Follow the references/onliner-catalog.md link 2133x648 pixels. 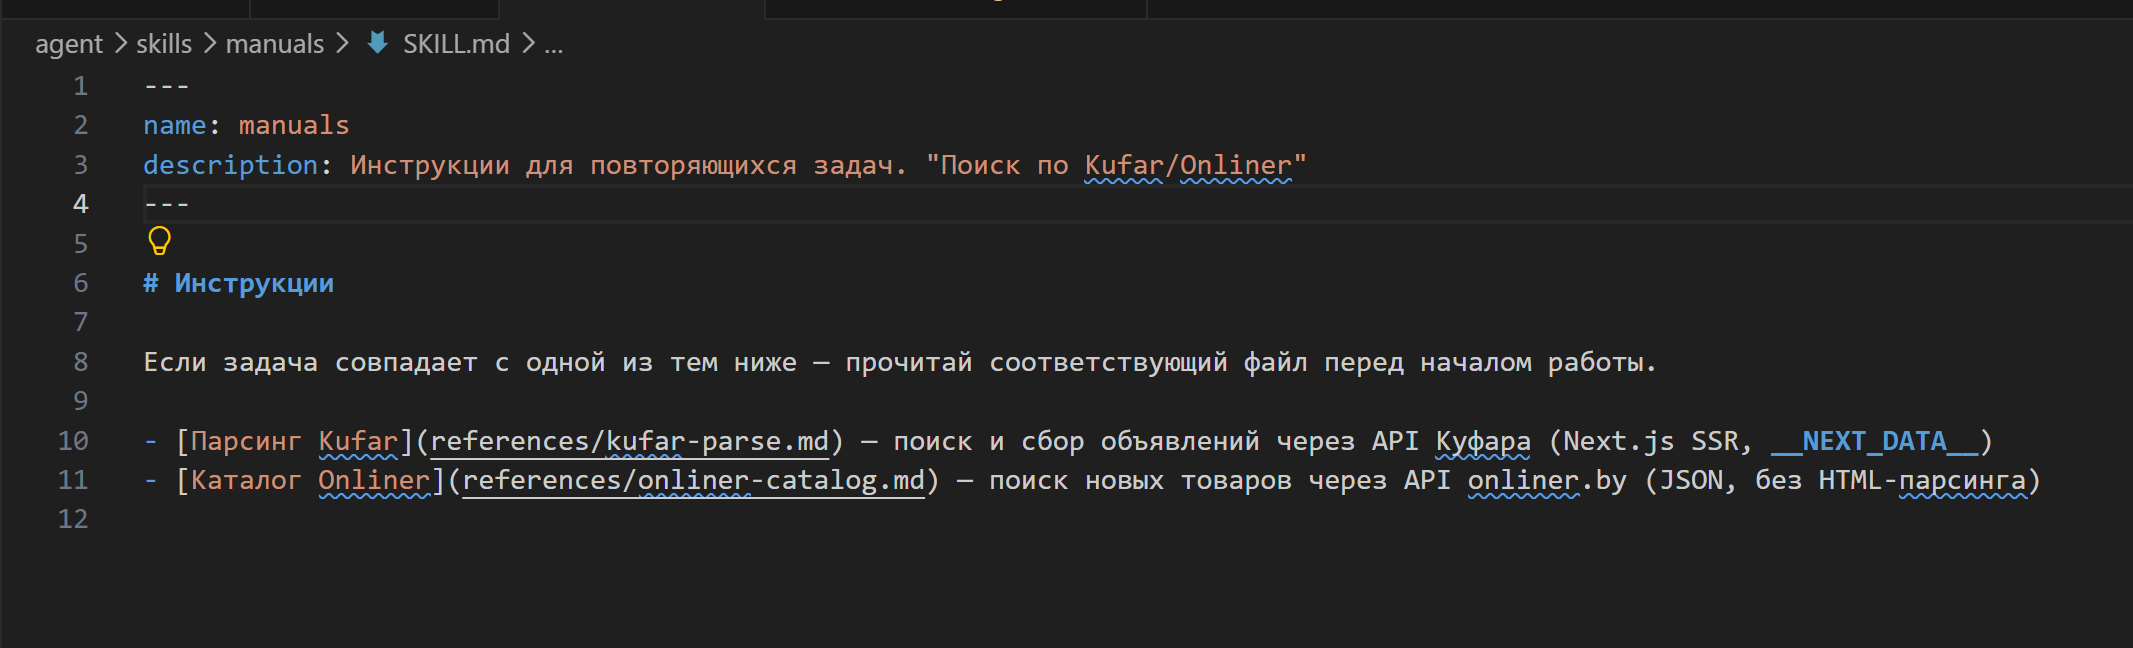tap(694, 480)
